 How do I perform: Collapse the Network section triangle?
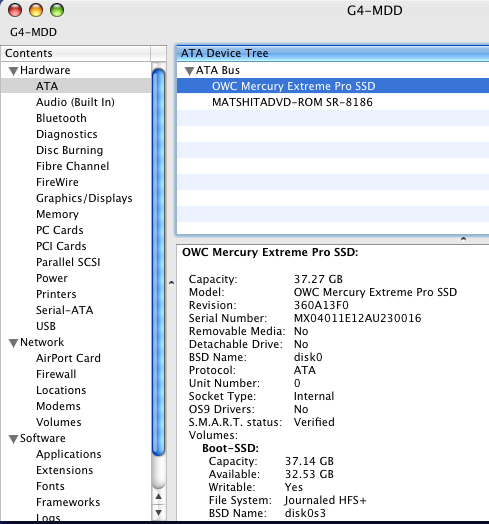tap(13, 343)
